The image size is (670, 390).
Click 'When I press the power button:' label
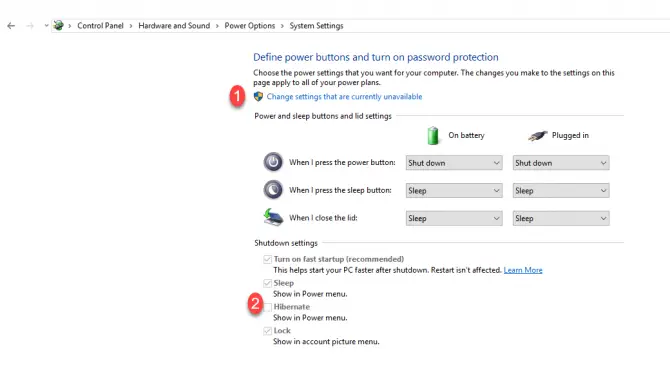[x=342, y=162]
